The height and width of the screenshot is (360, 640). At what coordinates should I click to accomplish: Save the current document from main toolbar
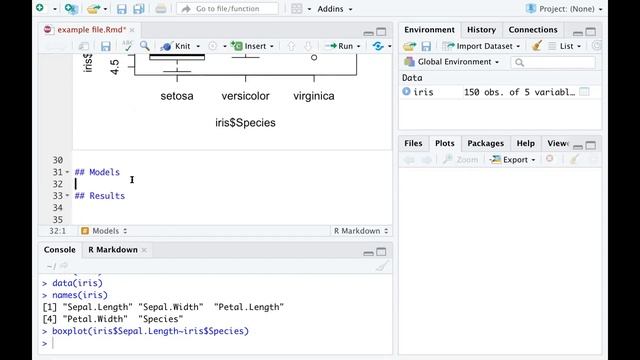pos(121,9)
